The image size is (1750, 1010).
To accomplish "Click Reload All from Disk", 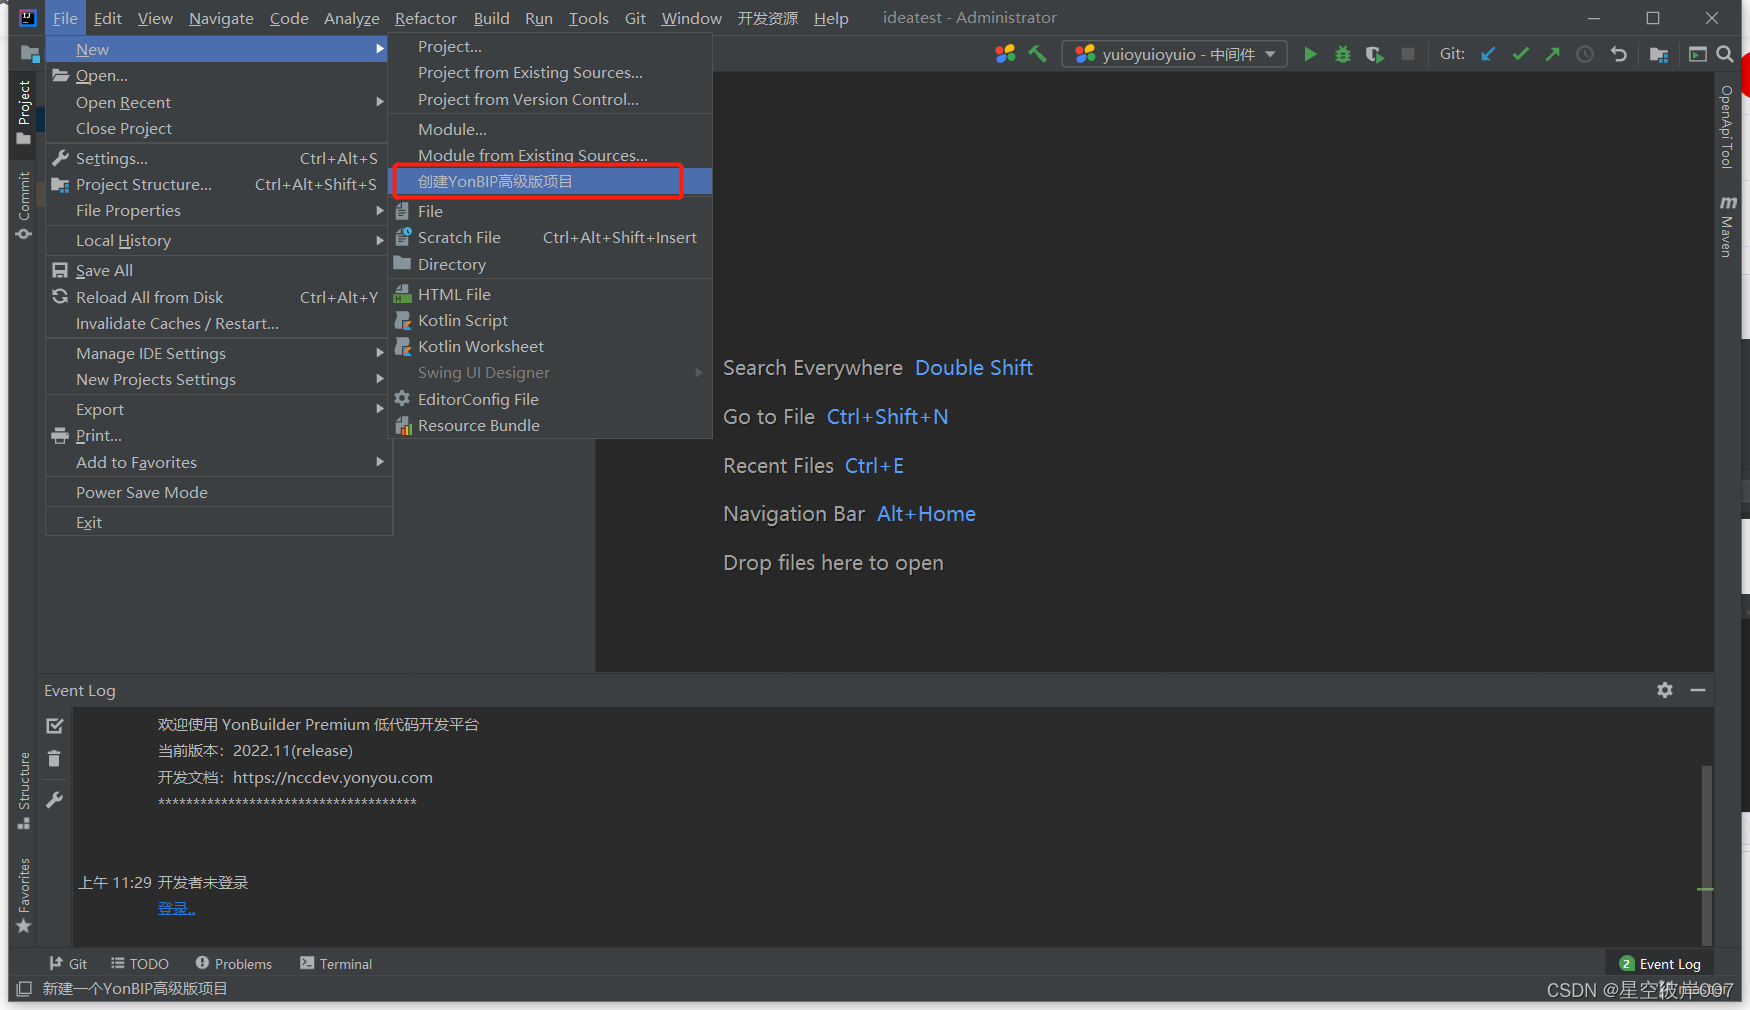I will click(218, 297).
